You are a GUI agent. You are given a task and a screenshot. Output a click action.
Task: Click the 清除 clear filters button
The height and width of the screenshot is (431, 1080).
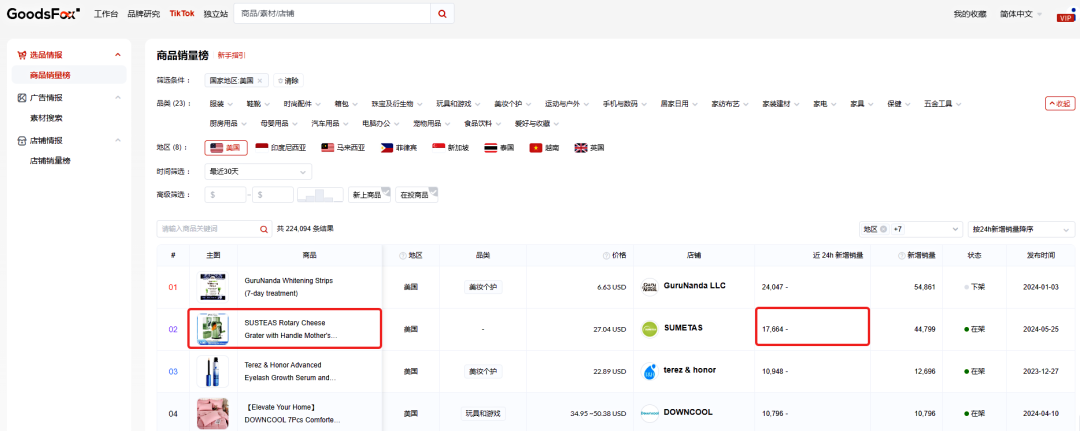[x=288, y=81]
